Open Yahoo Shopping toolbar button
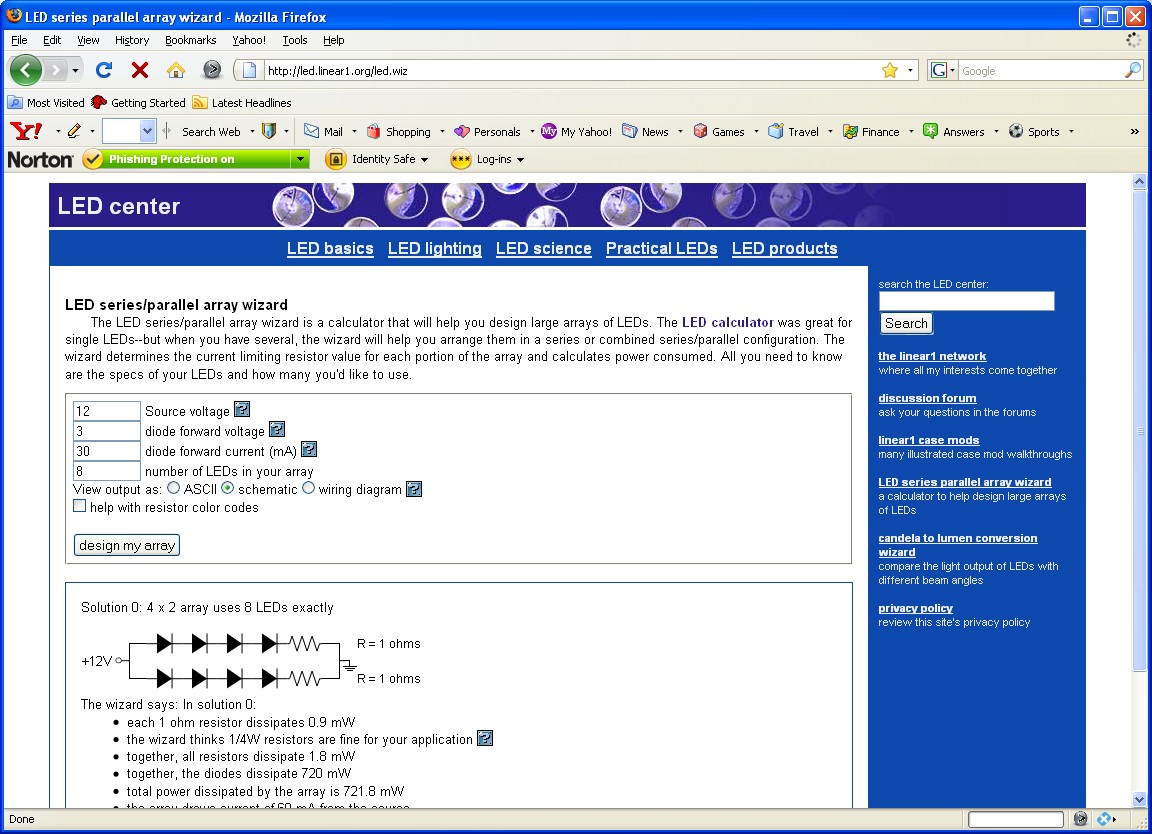 399,132
